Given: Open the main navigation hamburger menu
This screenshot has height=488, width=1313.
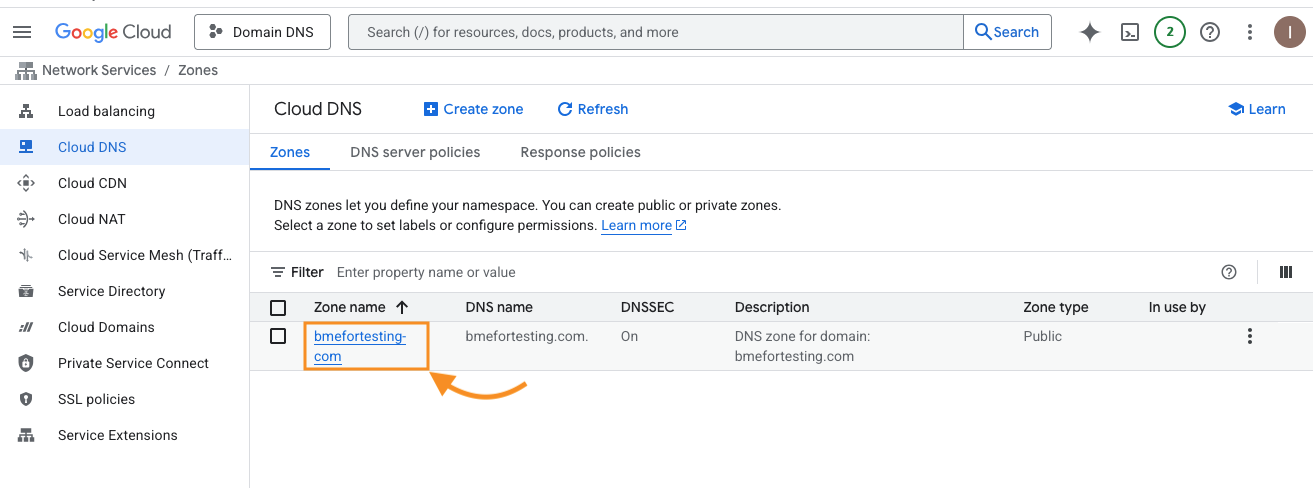Looking at the screenshot, I should pyautogui.click(x=22, y=32).
